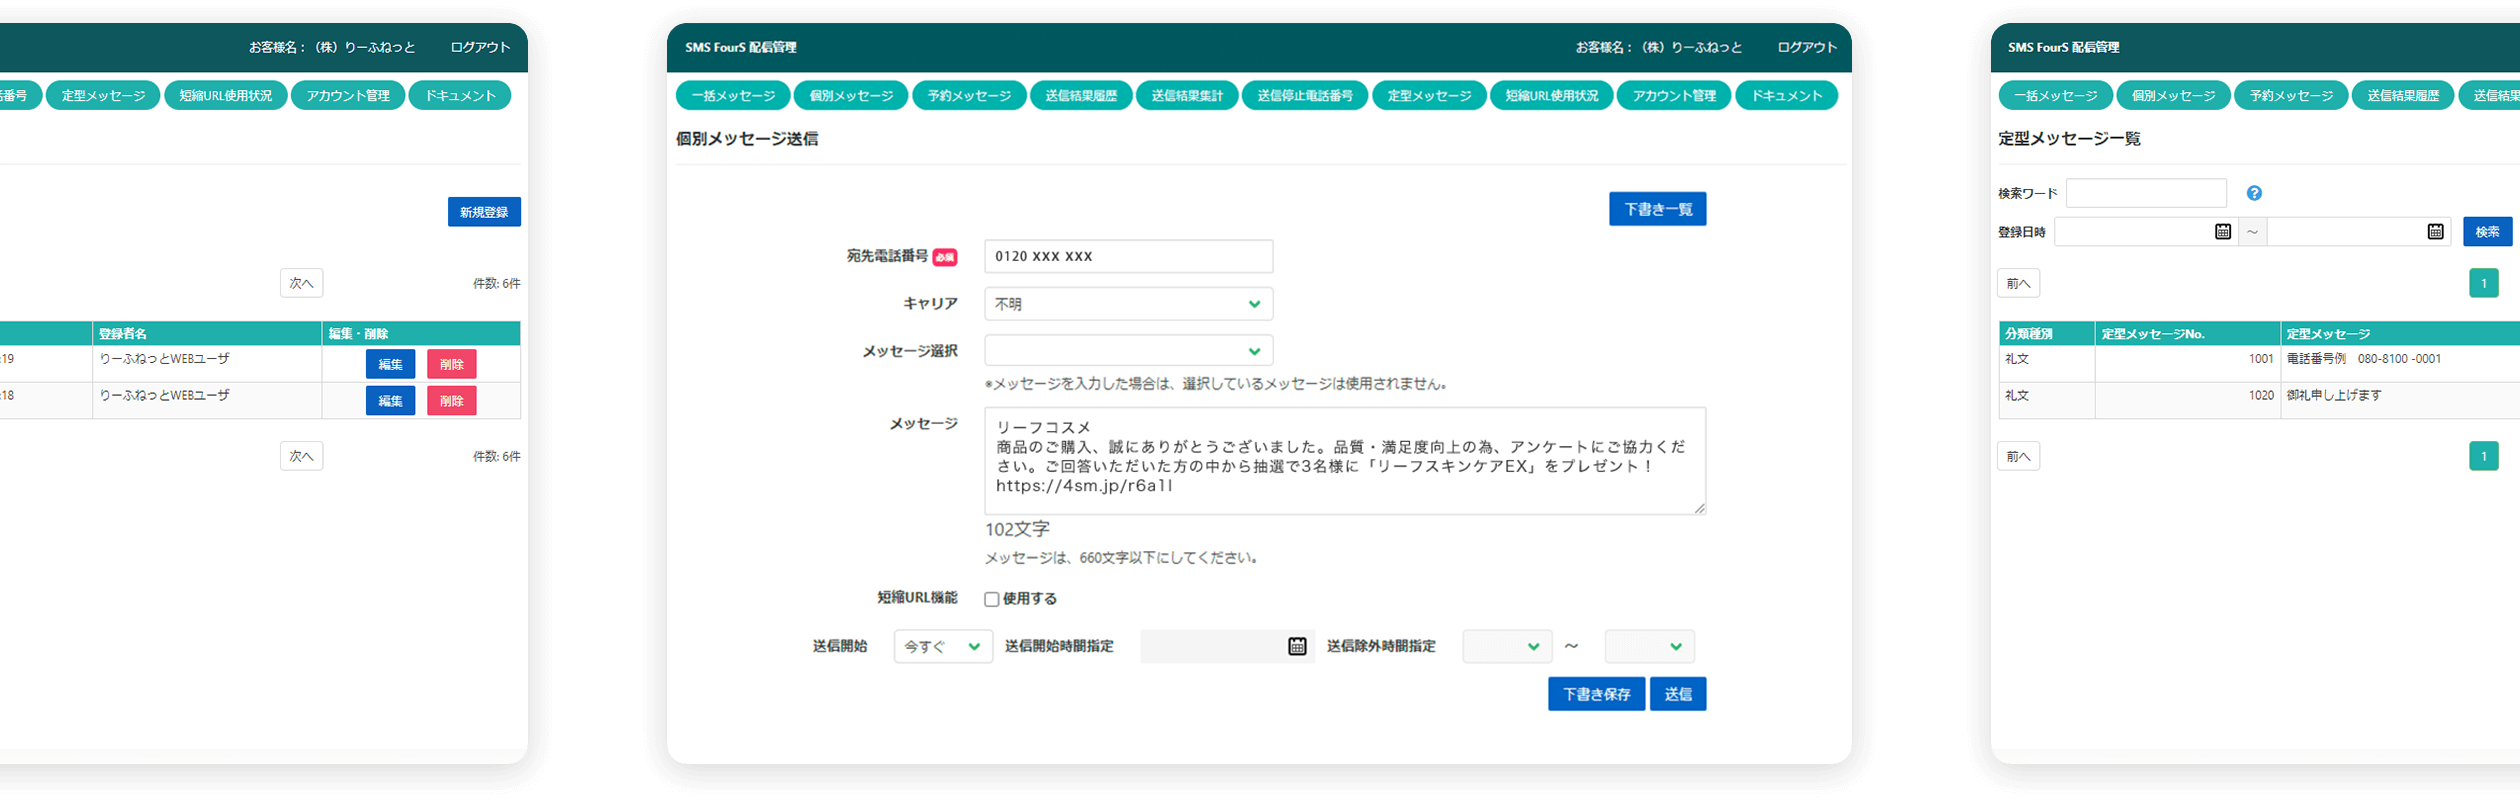This screenshot has width=2520, height=801.
Task: Open 送信結果集計 tab in center window
Action: [1187, 96]
